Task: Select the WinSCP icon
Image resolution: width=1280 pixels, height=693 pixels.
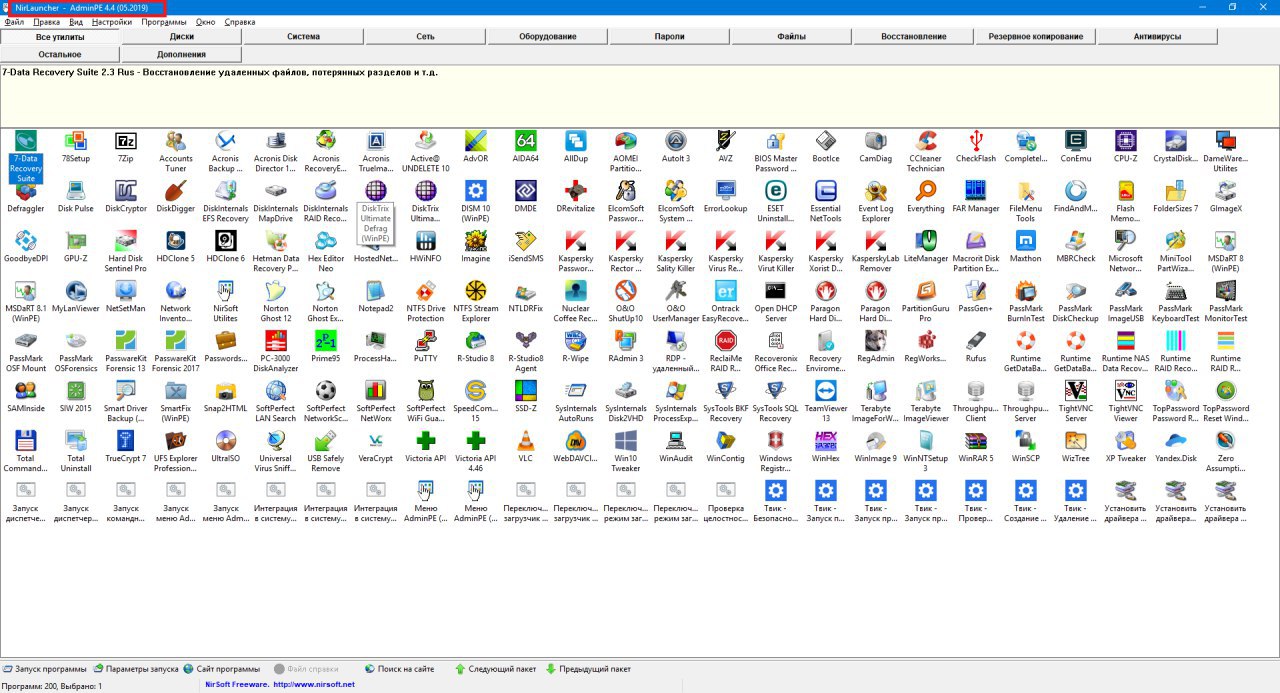Action: (x=1026, y=441)
